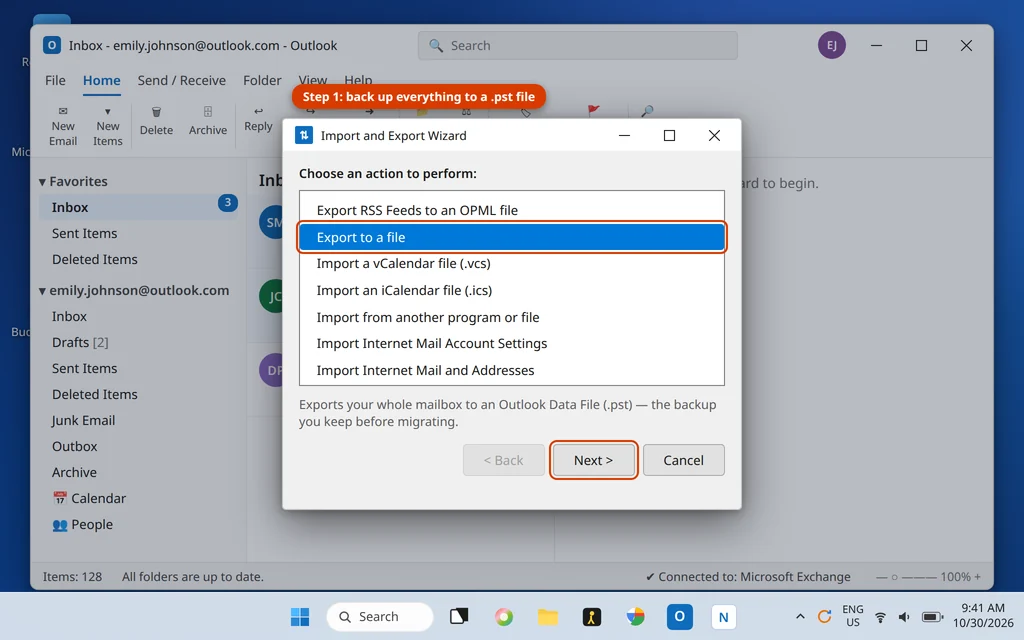Click the yellow-black taskbar app icon
The height and width of the screenshot is (640, 1024).
click(592, 616)
